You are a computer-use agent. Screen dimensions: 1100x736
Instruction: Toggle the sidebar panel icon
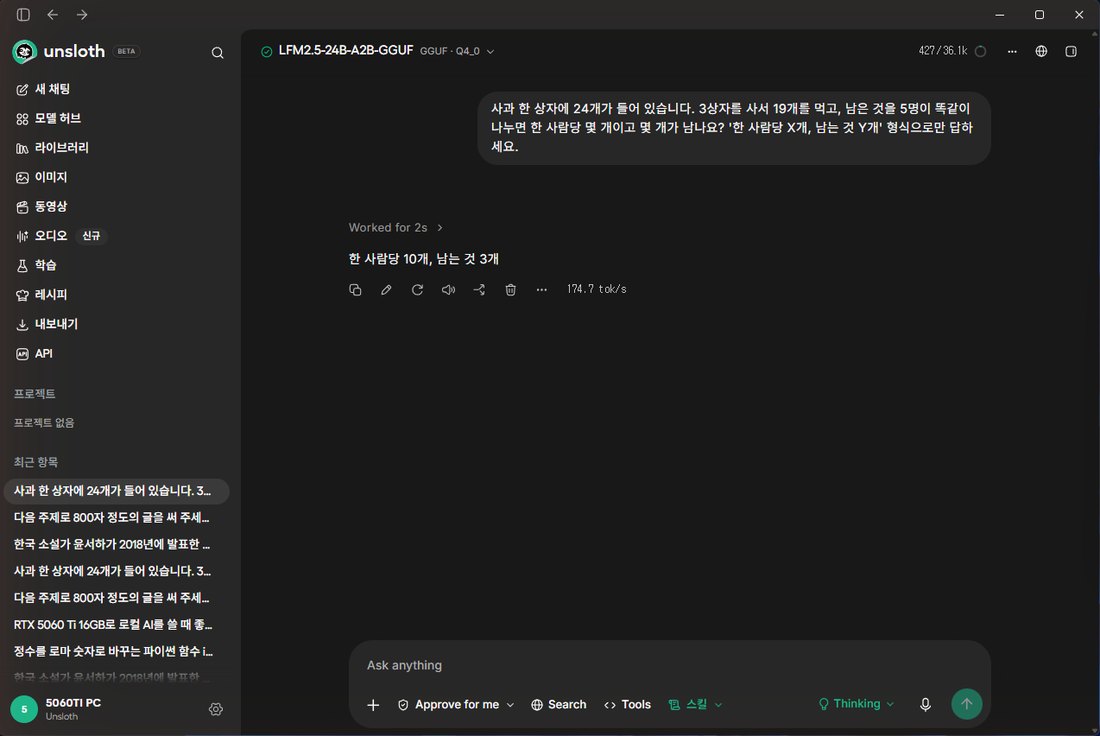23,15
